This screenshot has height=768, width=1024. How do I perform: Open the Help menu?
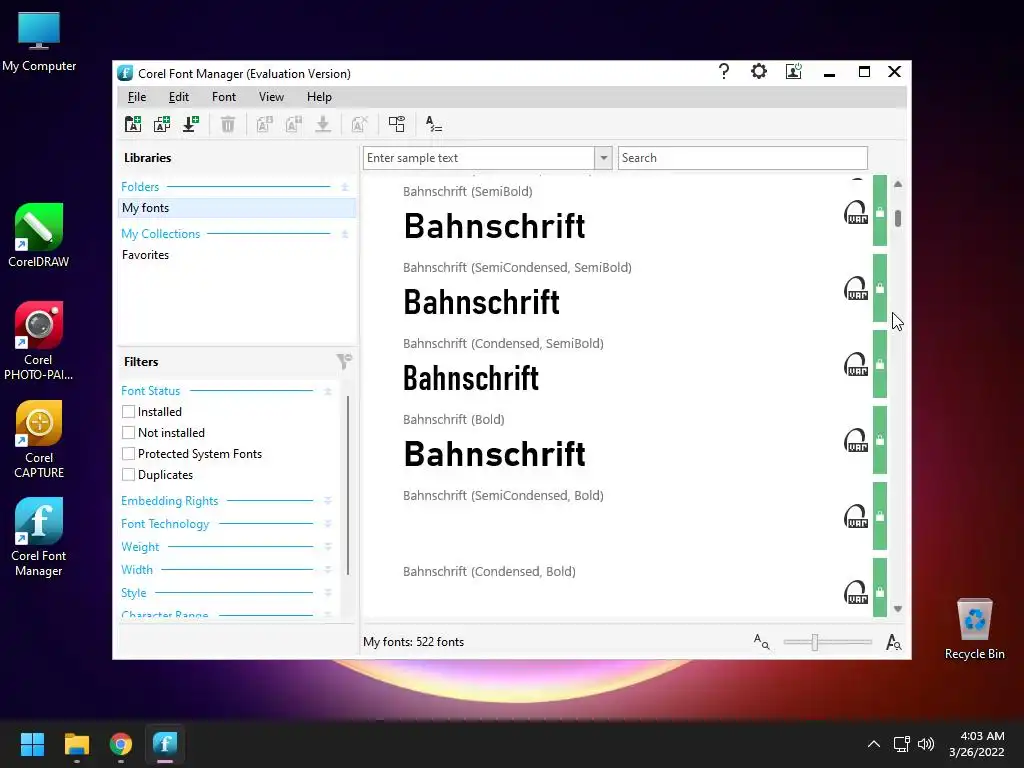(319, 97)
